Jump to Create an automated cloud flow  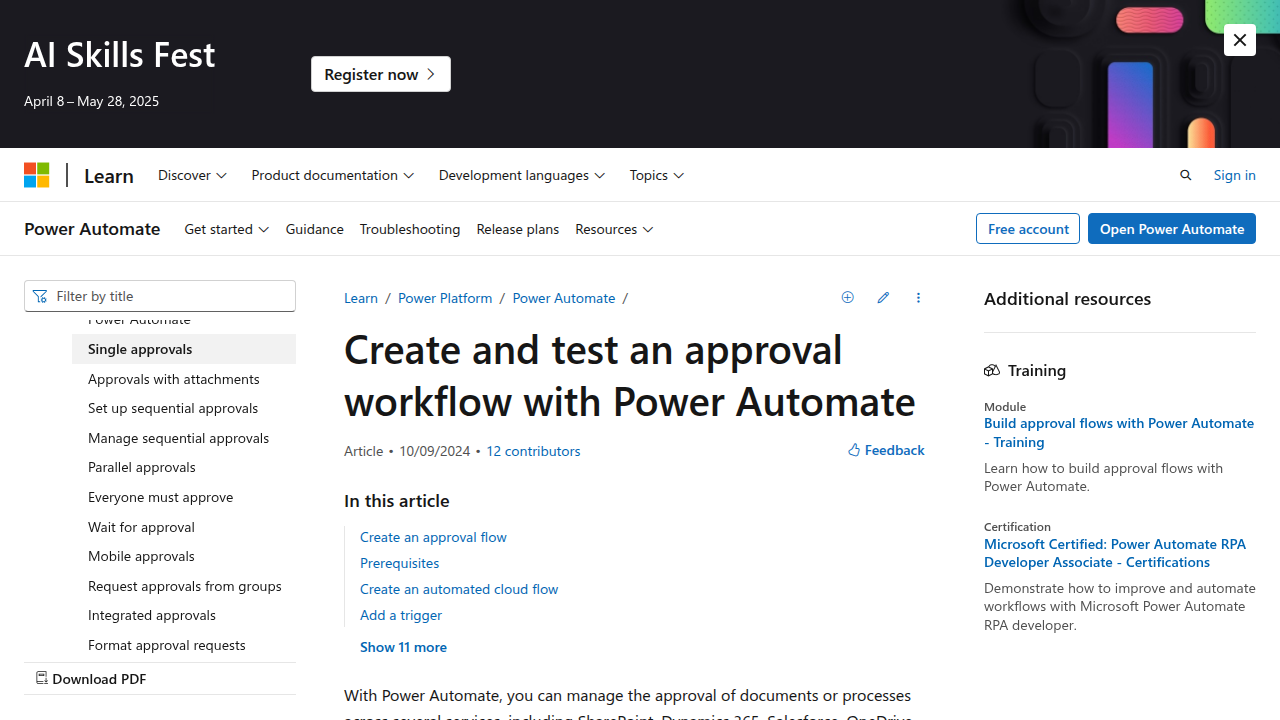459,589
